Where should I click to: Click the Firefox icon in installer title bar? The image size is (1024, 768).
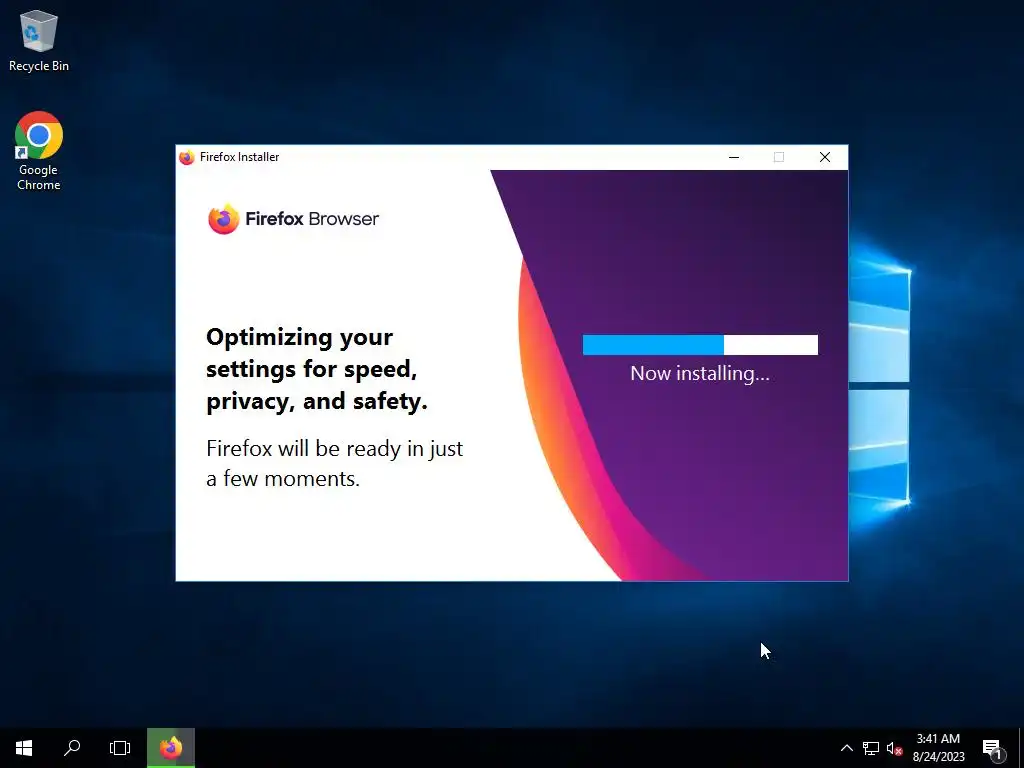point(187,157)
